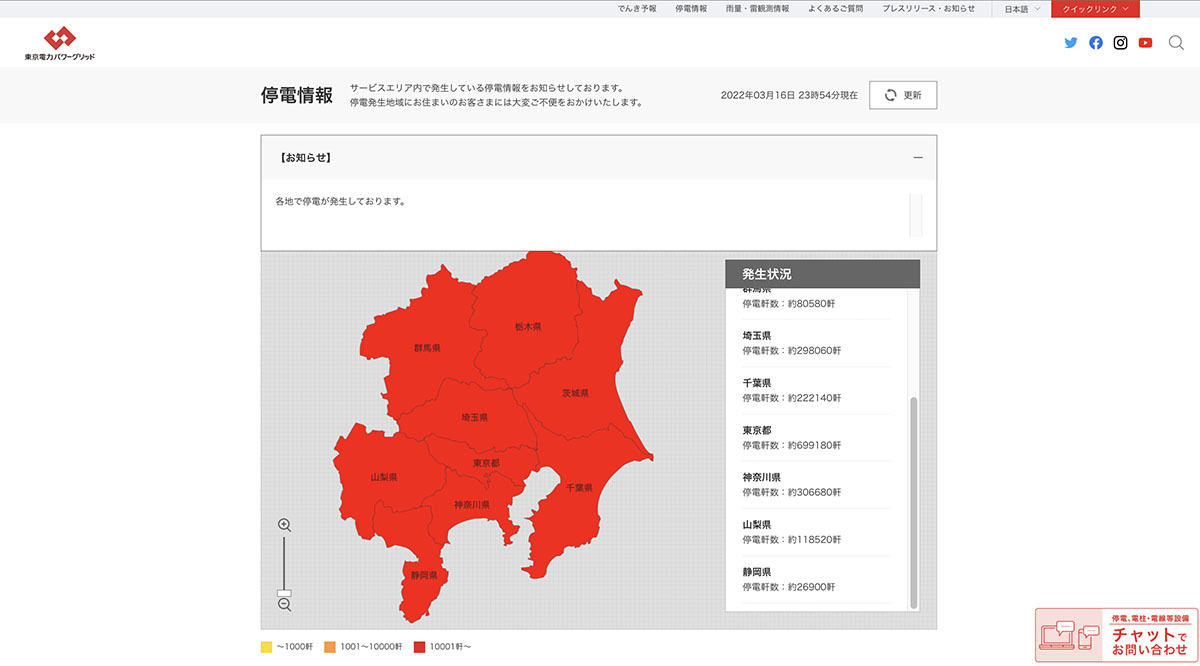
Task: Select 山梨県 region on the map
Action: [384, 478]
